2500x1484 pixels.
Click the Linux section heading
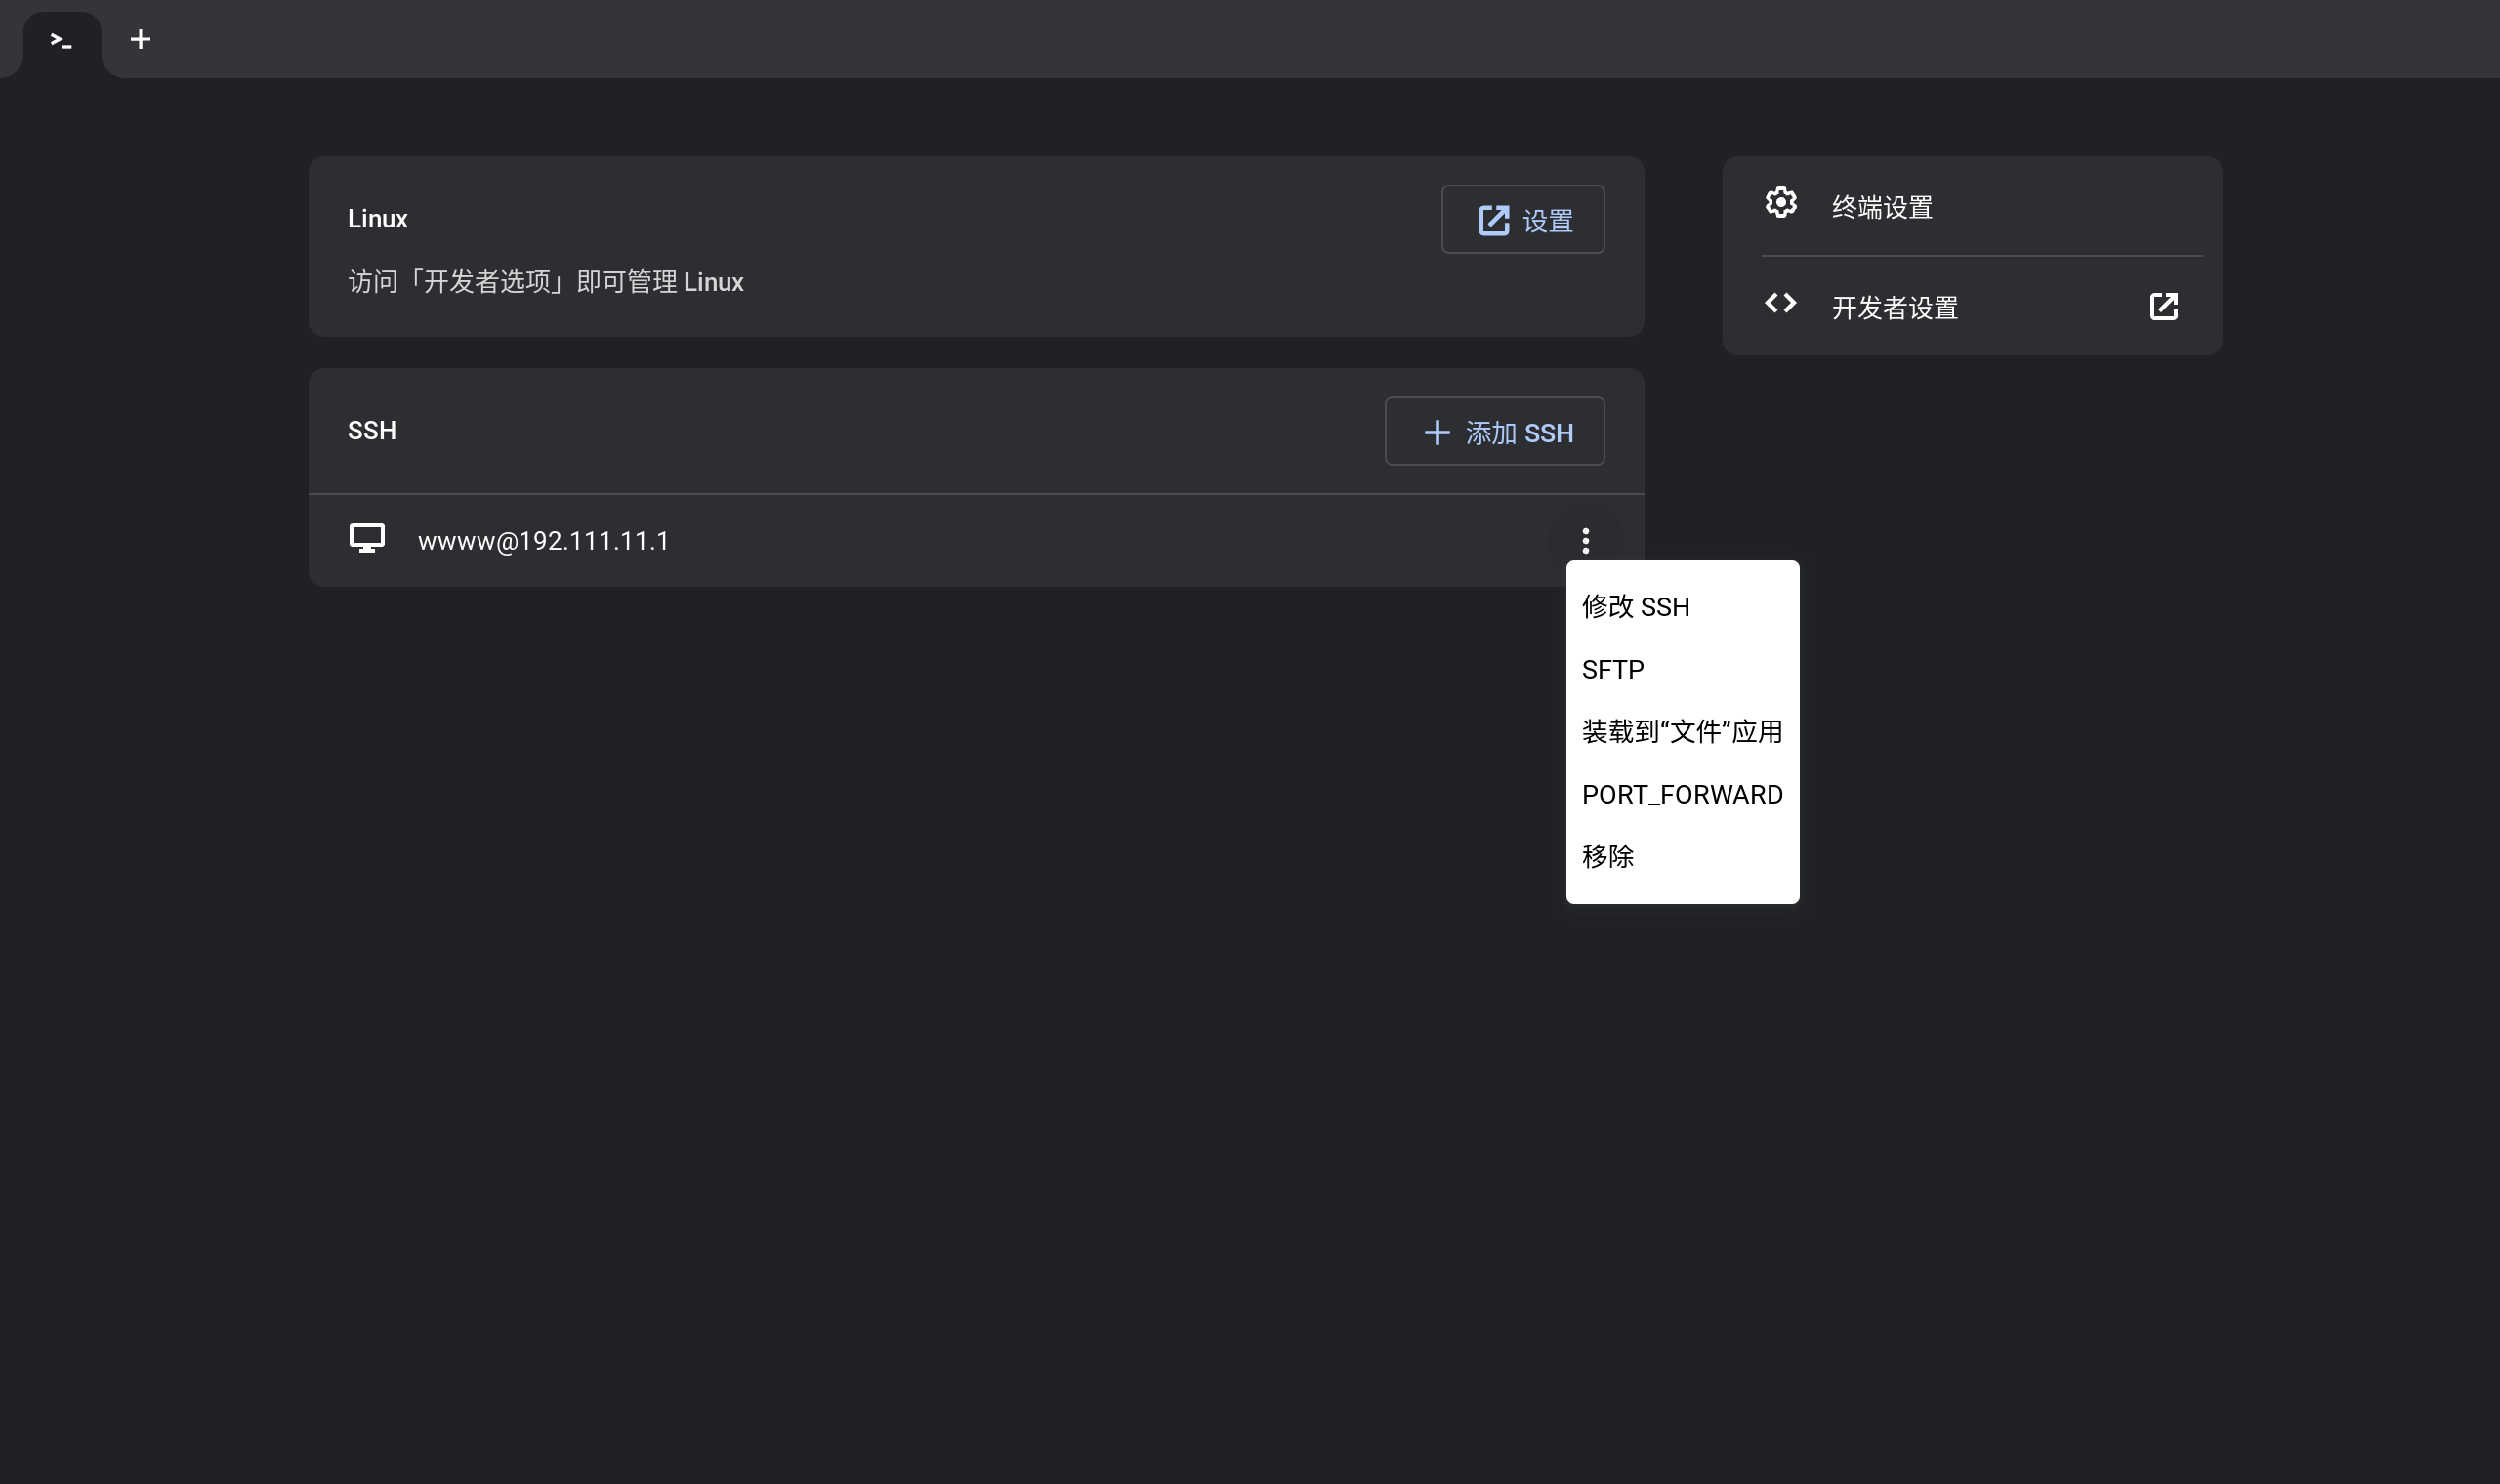pyautogui.click(x=377, y=219)
